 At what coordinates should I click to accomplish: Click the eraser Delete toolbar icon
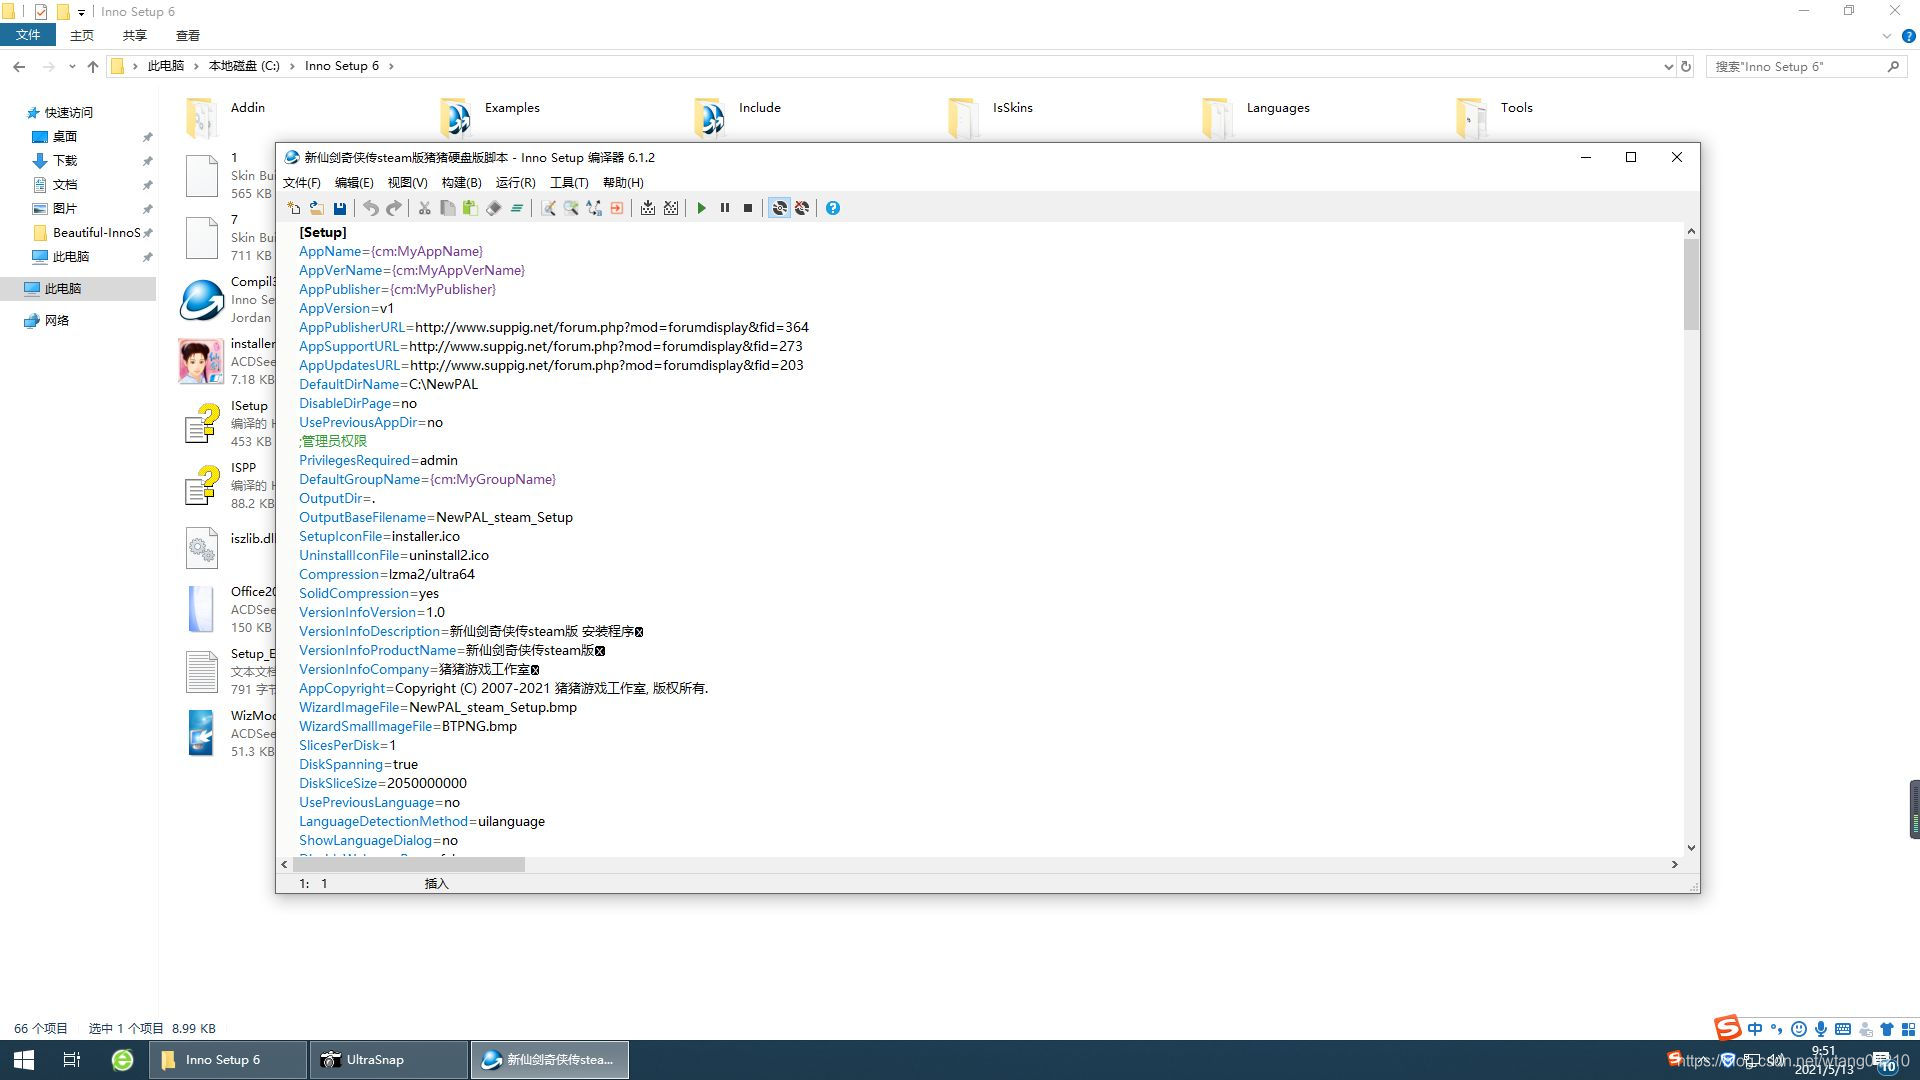494,208
